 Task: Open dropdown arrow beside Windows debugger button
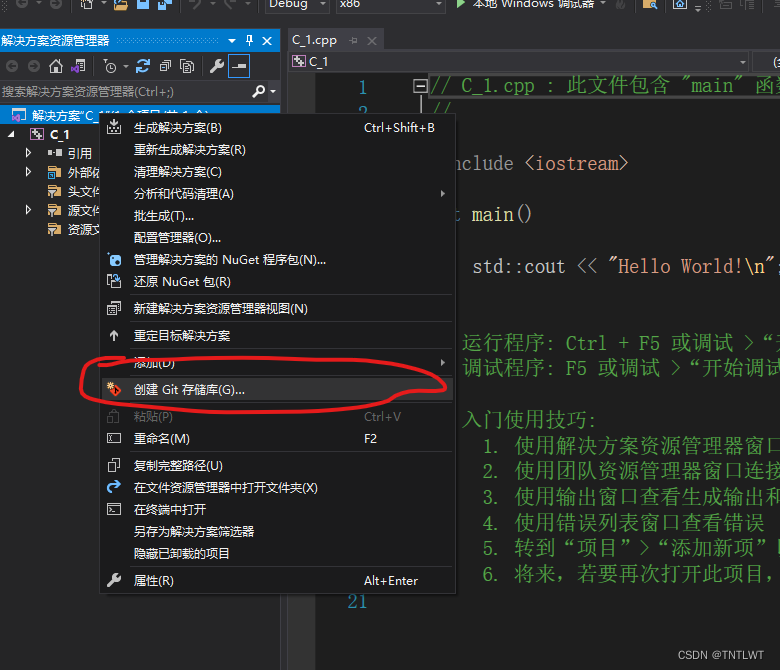tap(603, 3)
